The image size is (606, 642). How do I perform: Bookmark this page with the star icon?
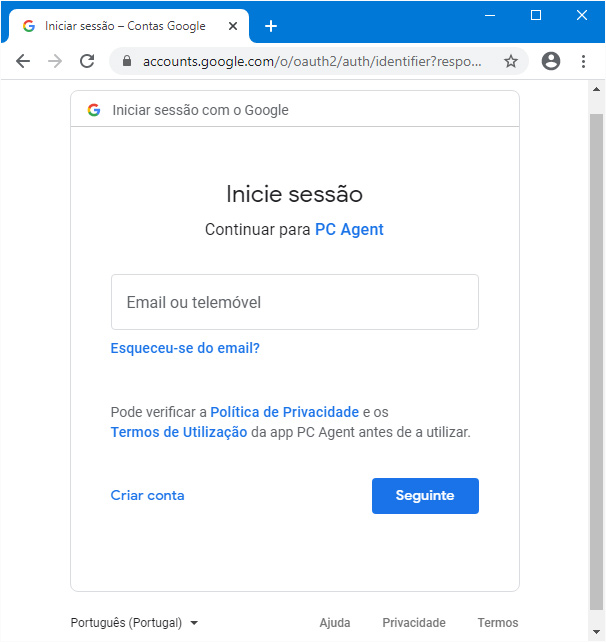pyautogui.click(x=511, y=61)
